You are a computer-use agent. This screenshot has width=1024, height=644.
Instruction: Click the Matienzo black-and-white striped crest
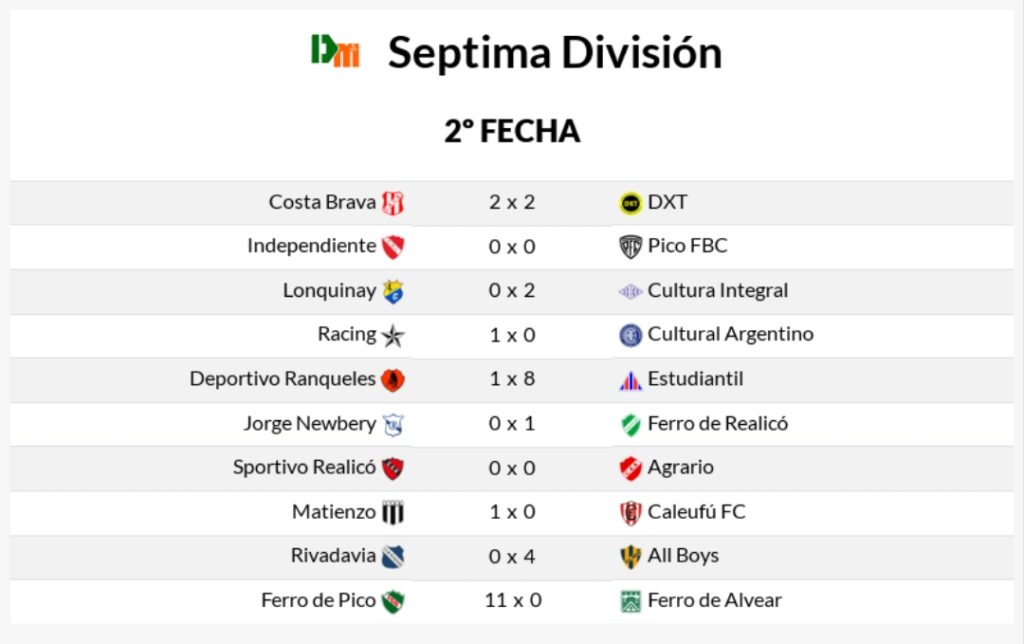pos(393,513)
